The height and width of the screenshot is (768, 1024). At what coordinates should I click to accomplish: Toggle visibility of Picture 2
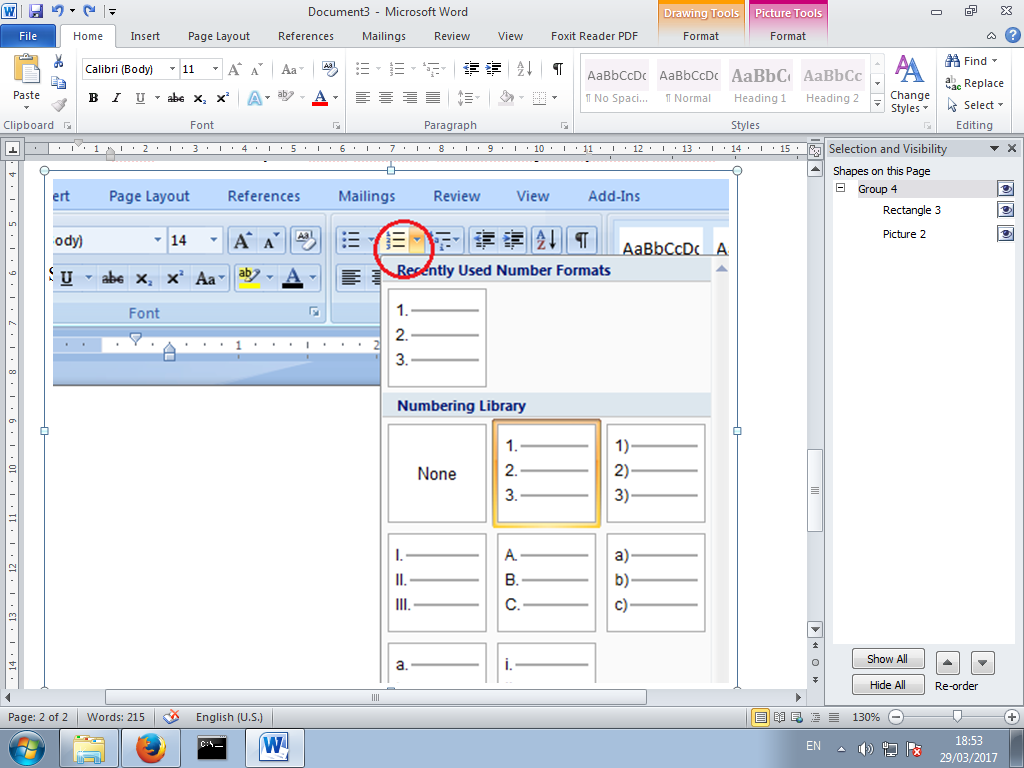pyautogui.click(x=1006, y=233)
